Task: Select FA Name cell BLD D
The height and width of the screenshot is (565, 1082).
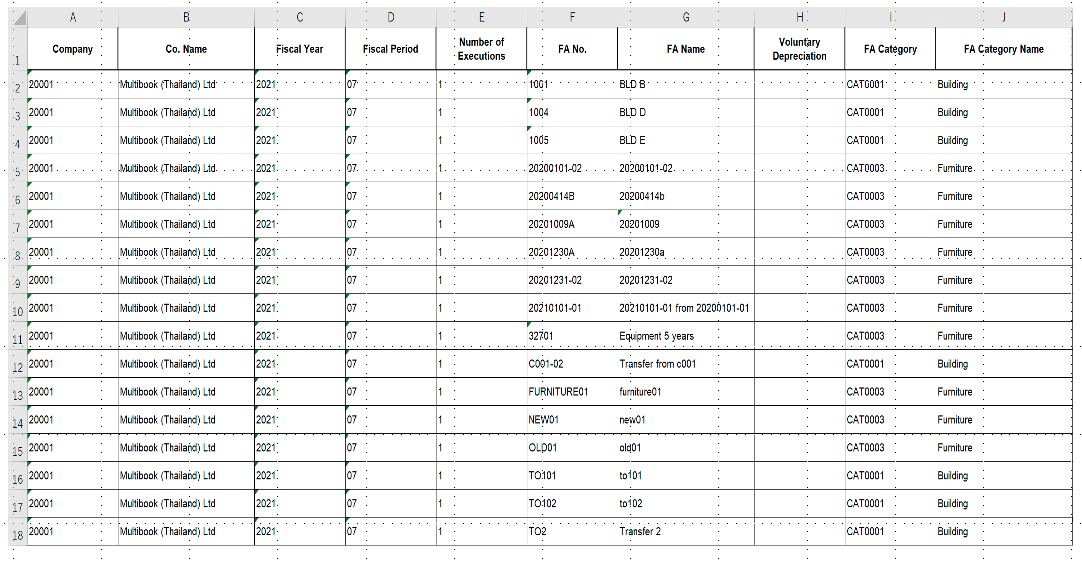Action: click(x=686, y=112)
